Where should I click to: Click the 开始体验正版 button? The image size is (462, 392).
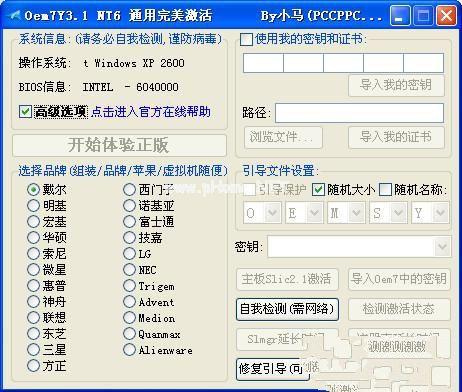click(x=119, y=145)
